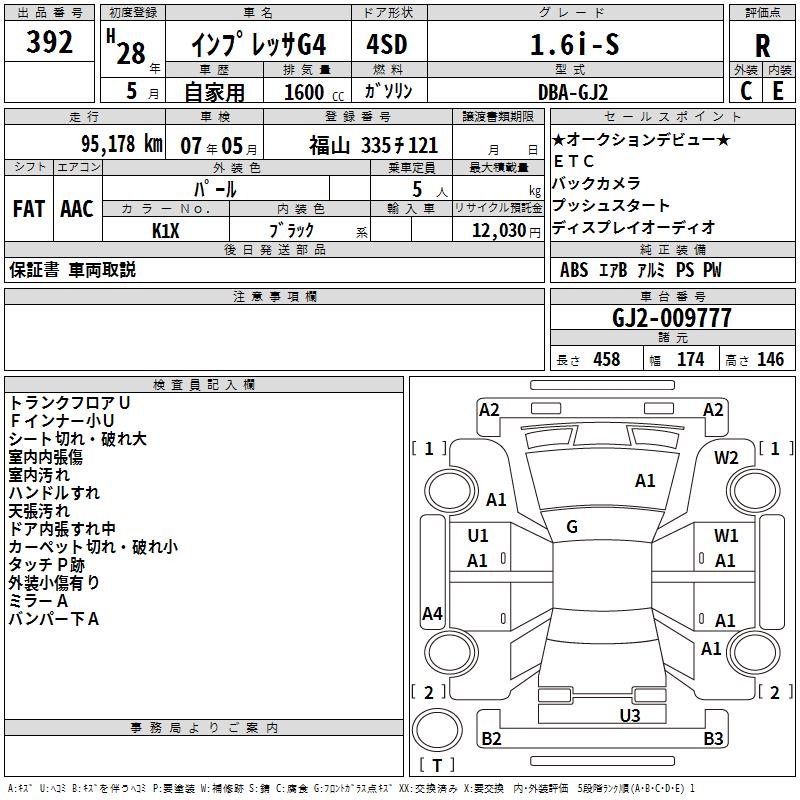This screenshot has height=800, width=800.
Task: Select the バックカメラ sales point
Action: point(596,183)
